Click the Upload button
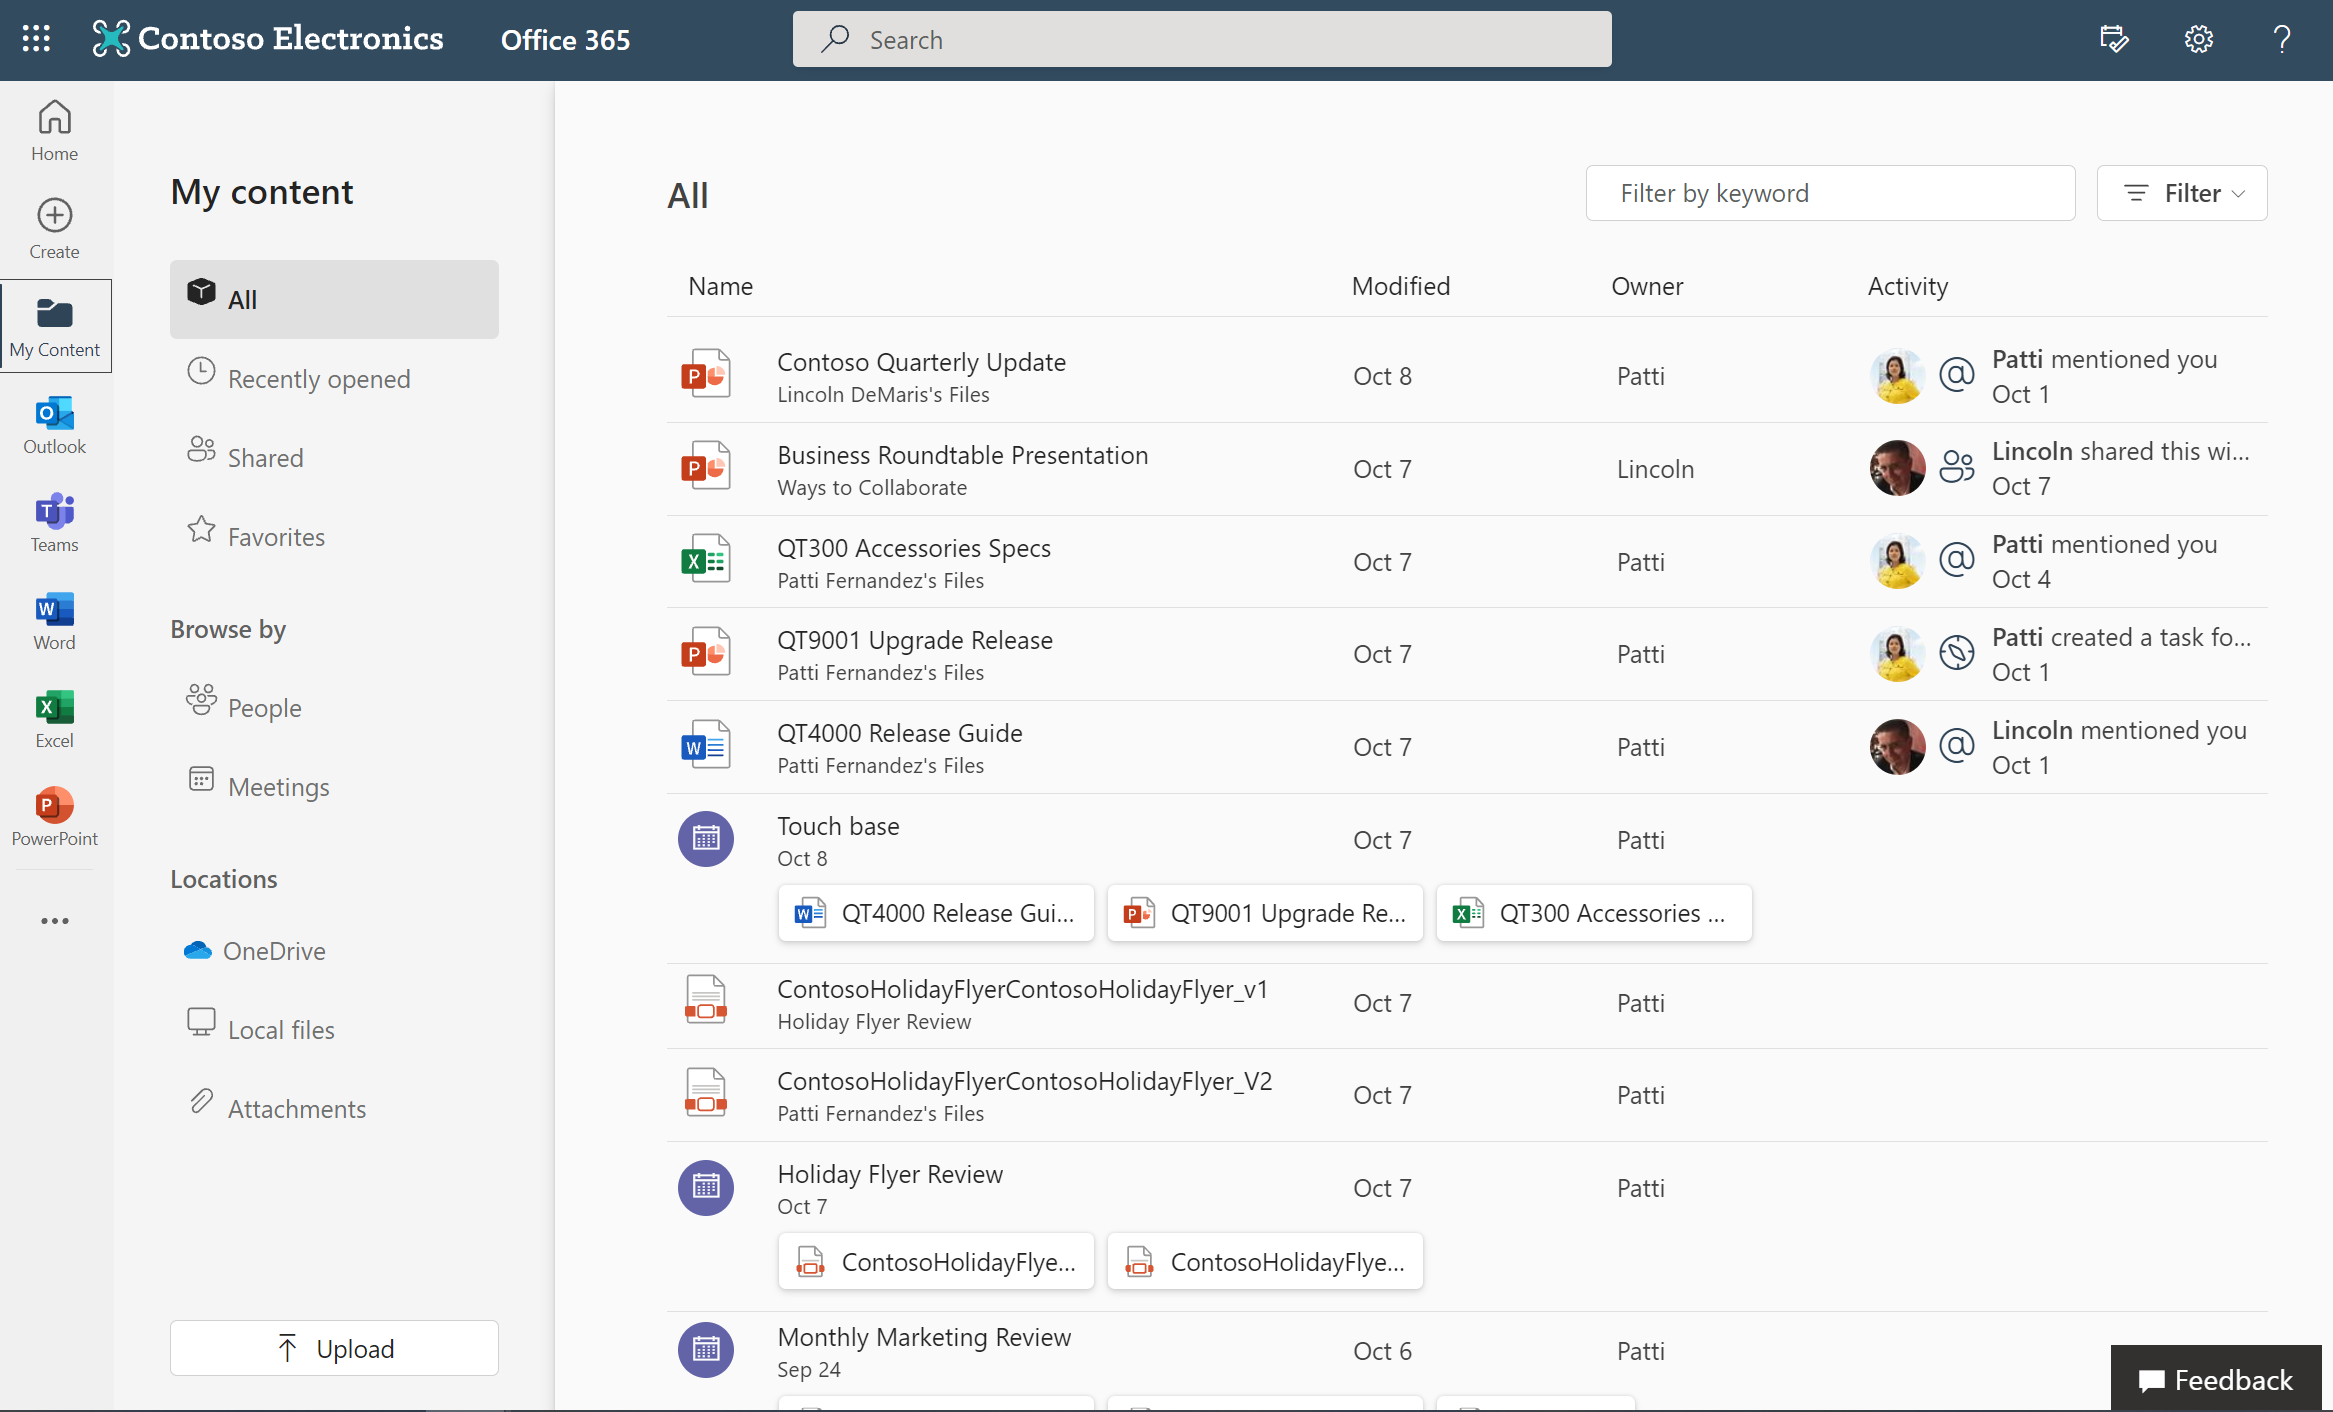This screenshot has width=2333, height=1412. pyautogui.click(x=333, y=1347)
